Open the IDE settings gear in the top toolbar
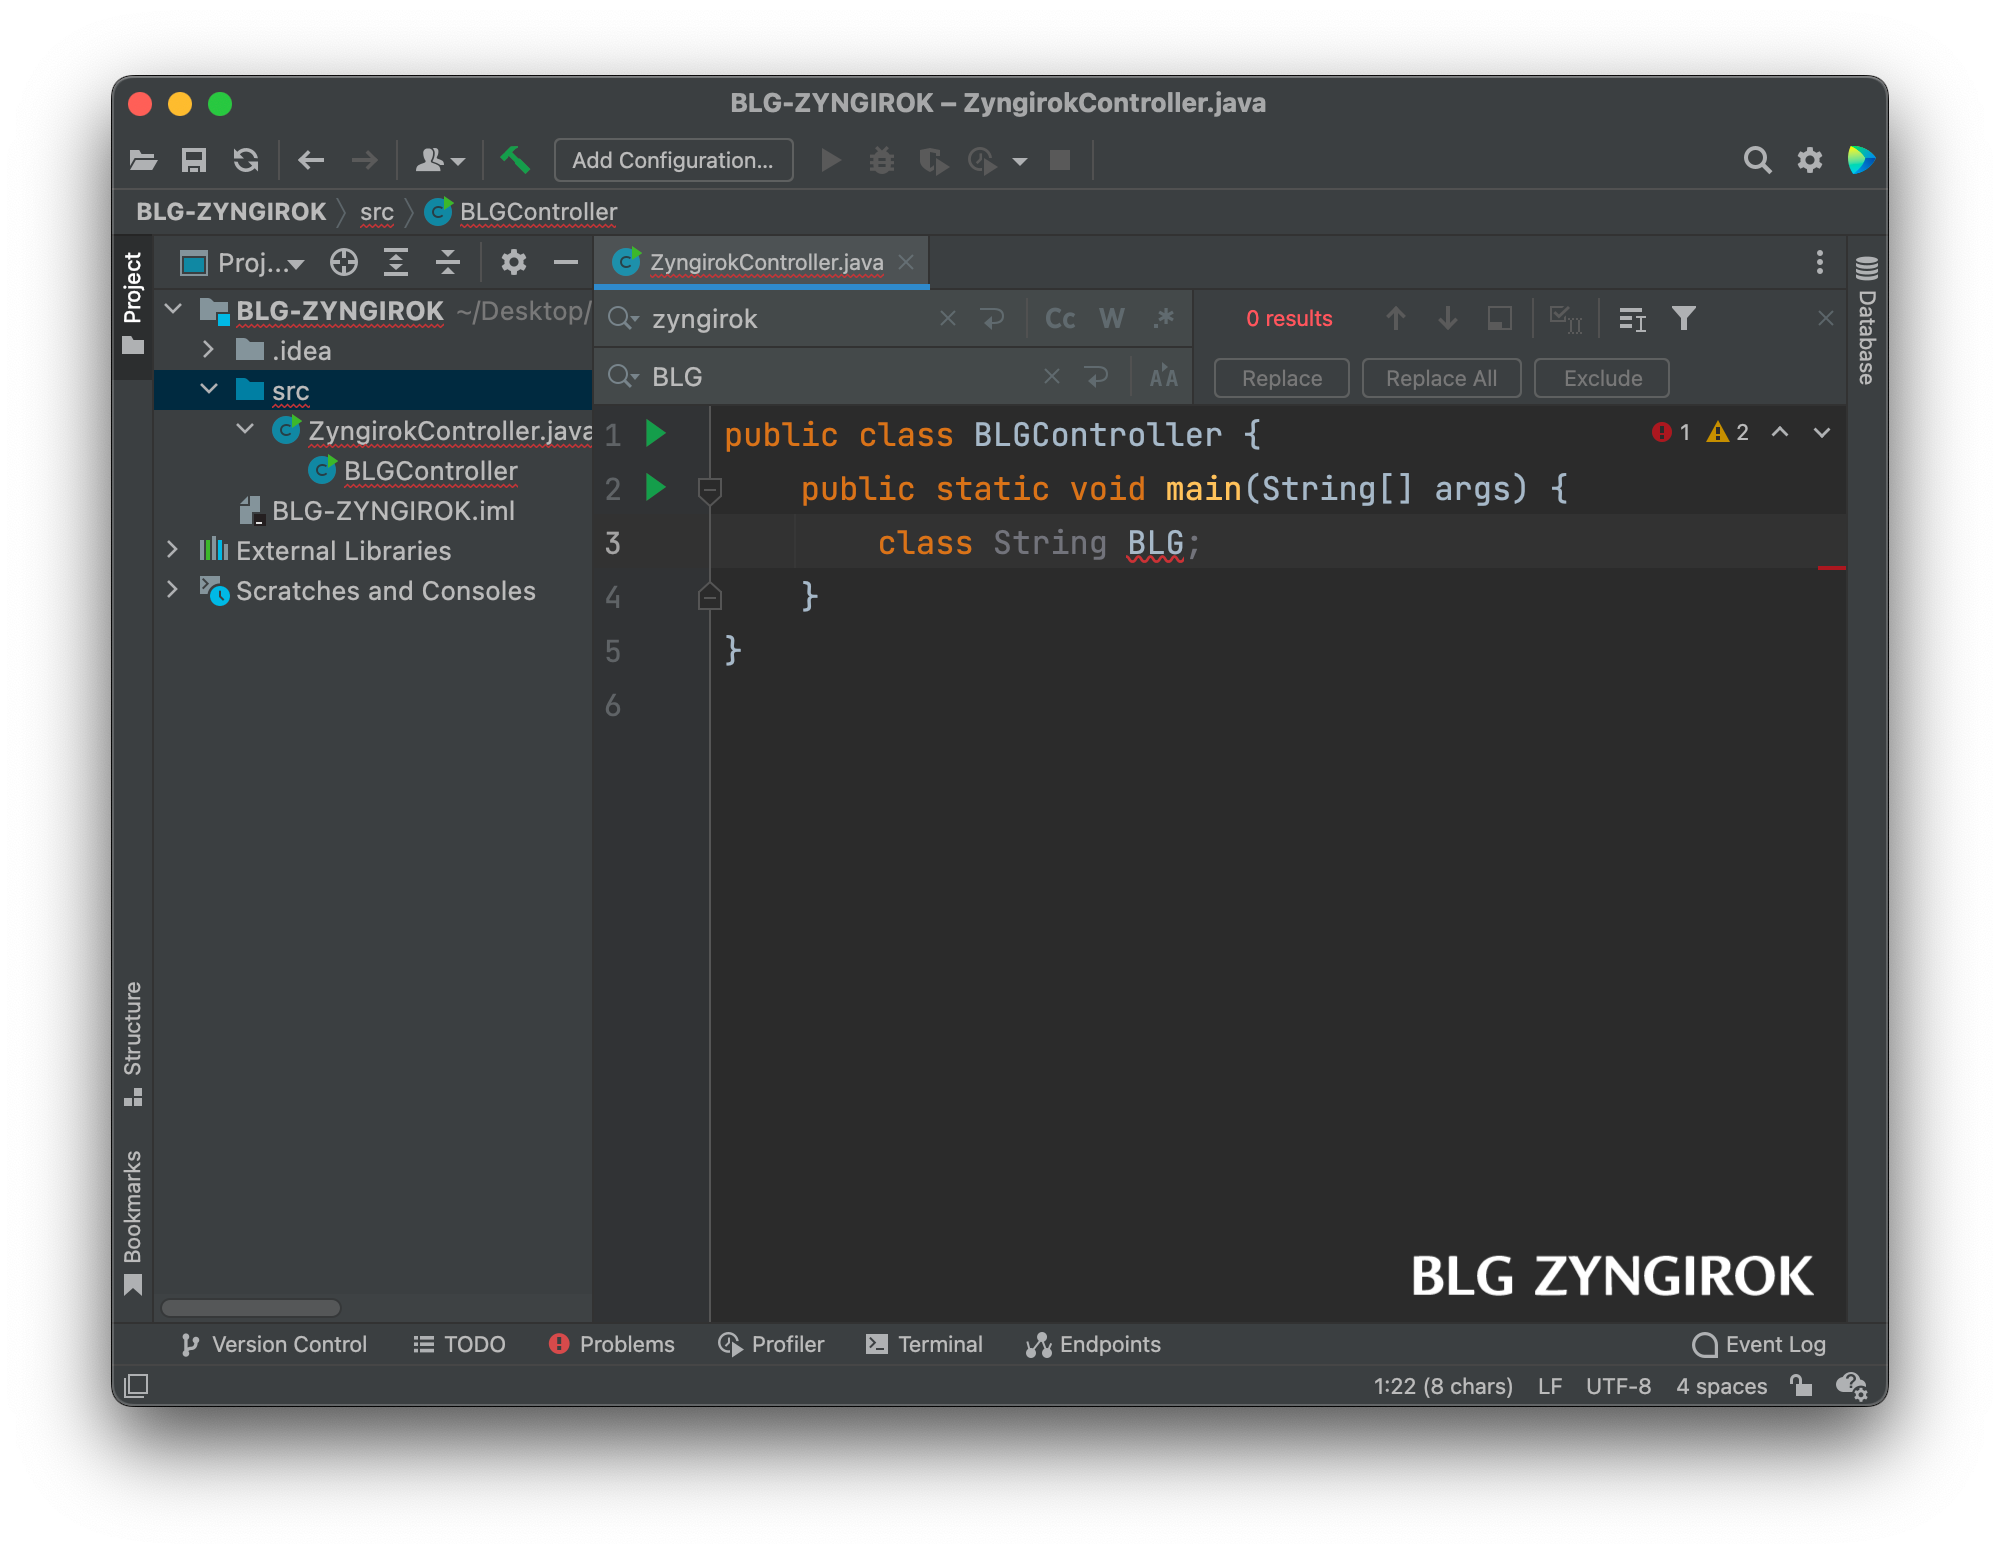2000x1554 pixels. click(1810, 160)
